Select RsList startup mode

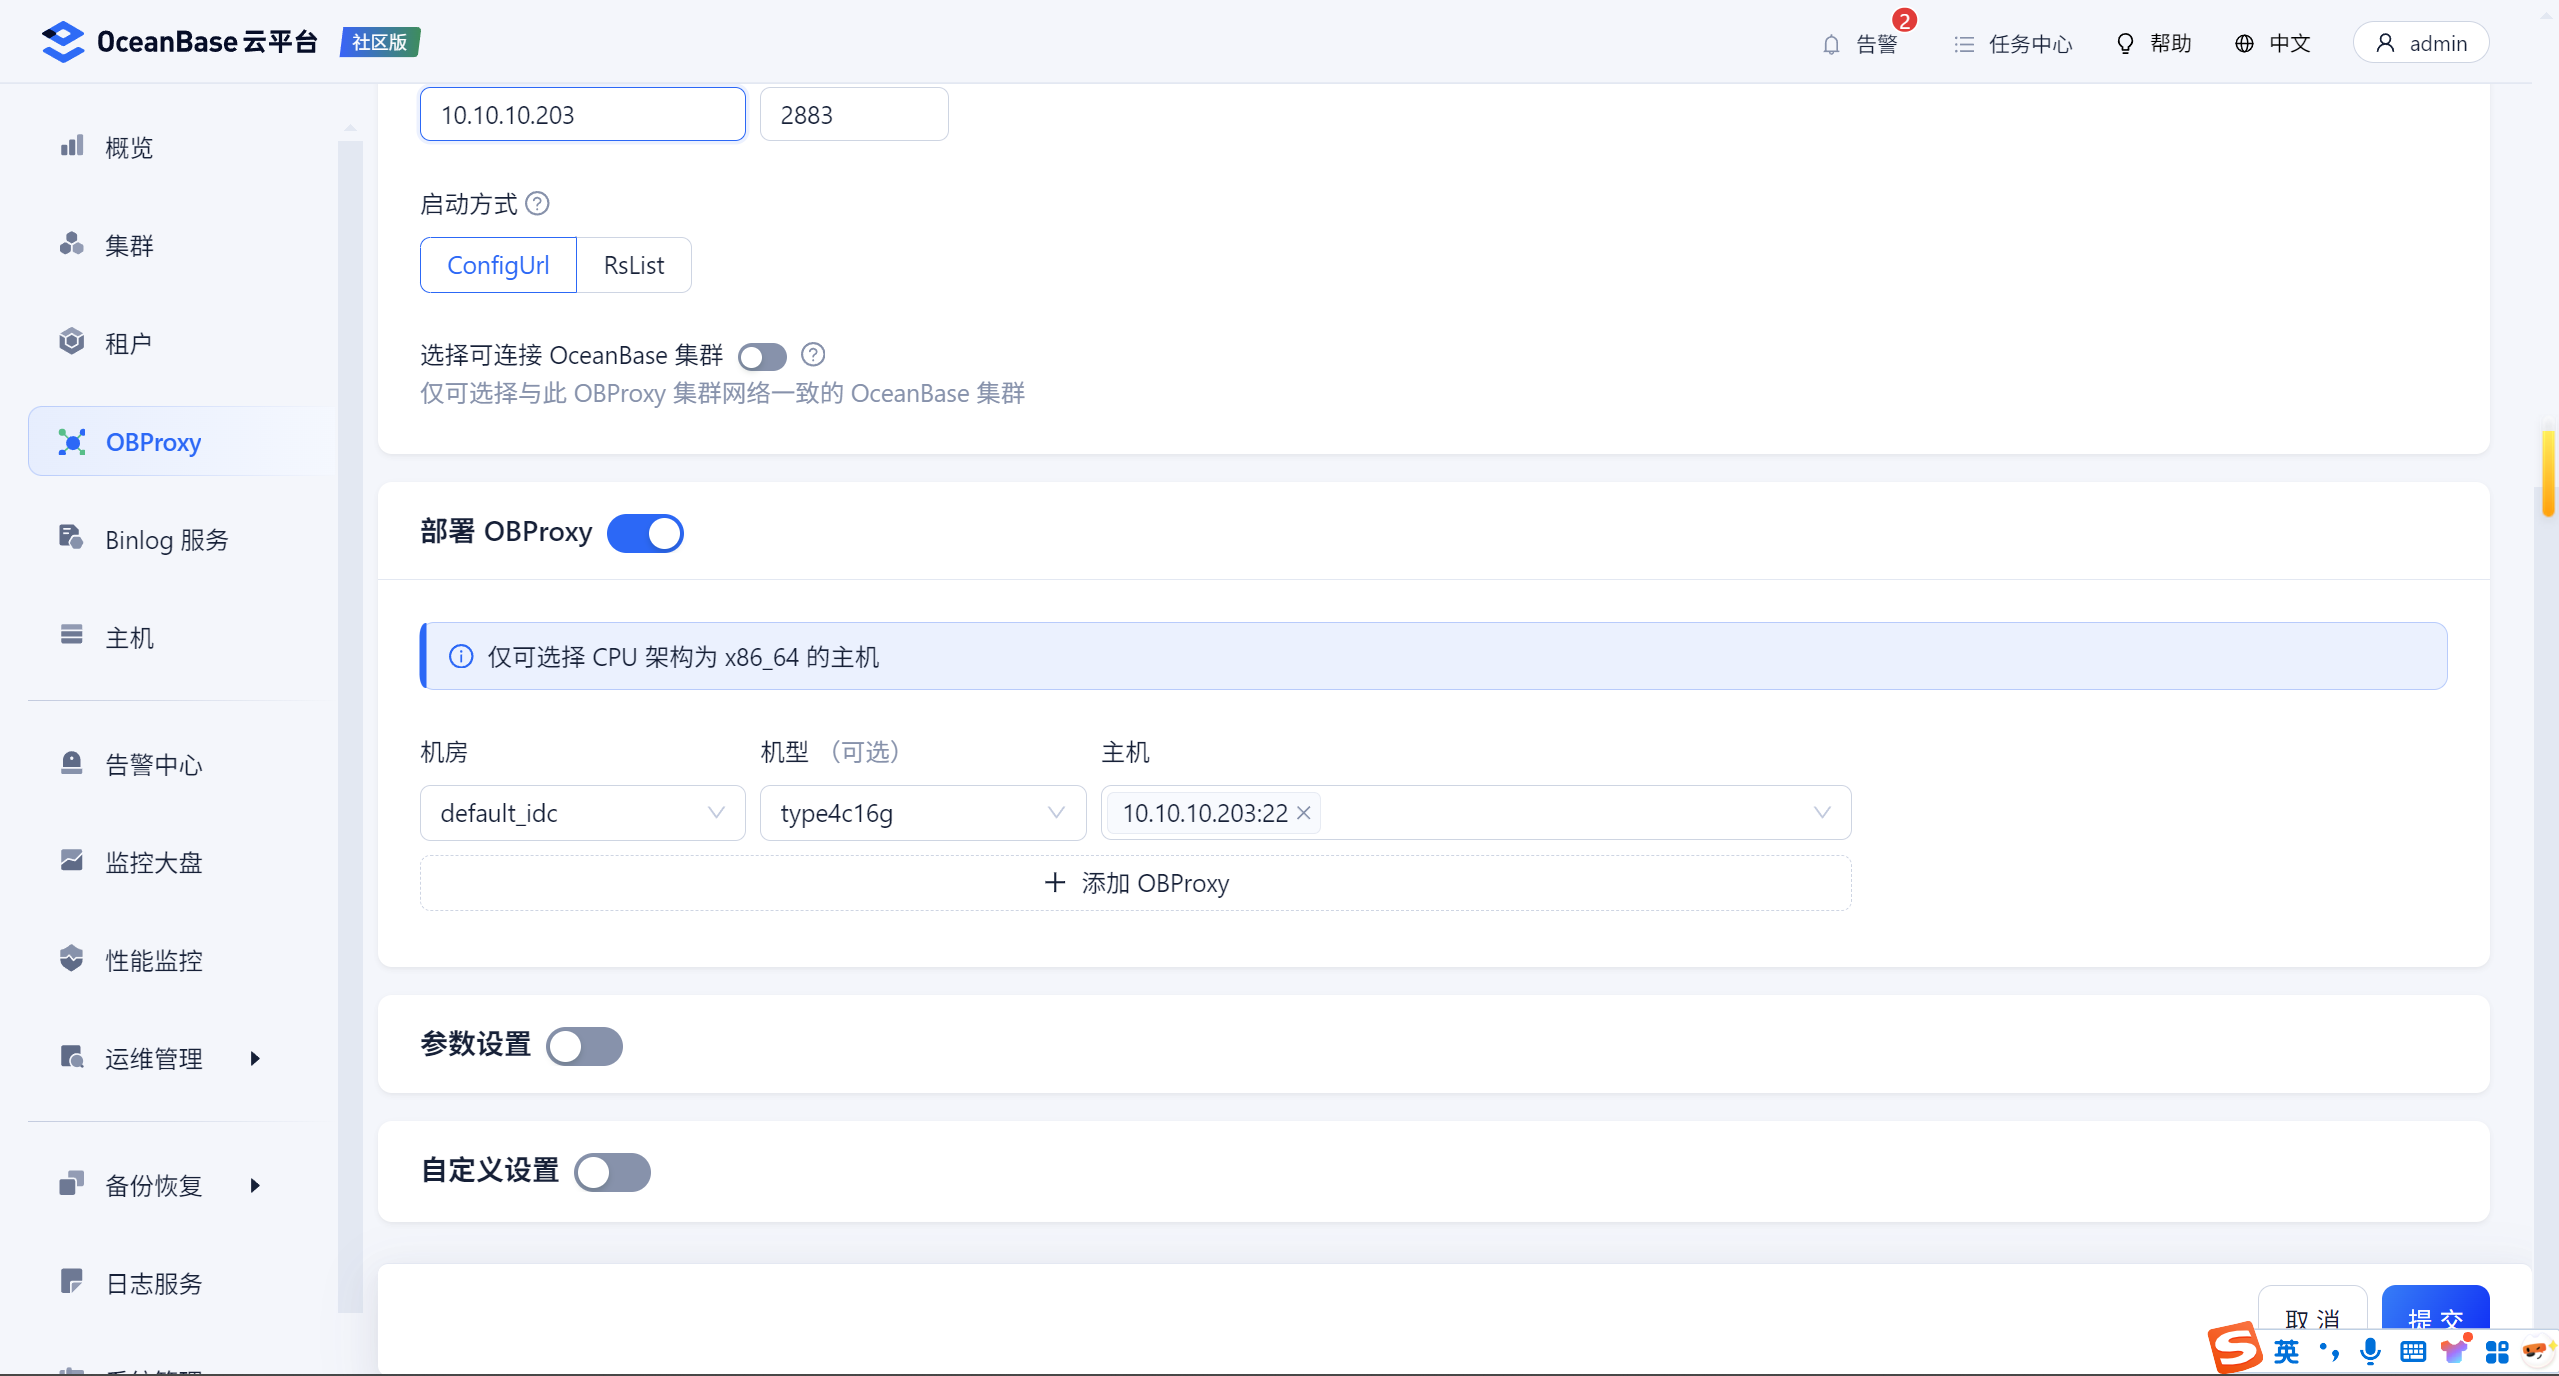[x=633, y=265]
